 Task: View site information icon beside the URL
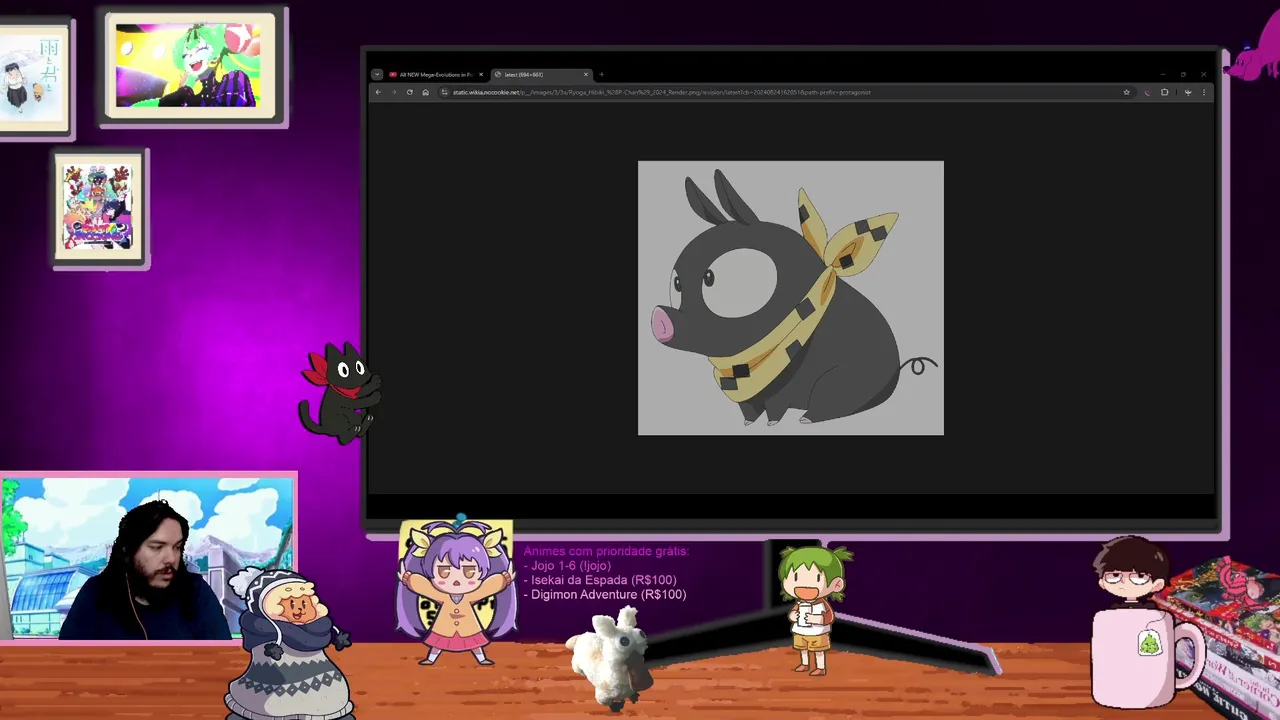(x=444, y=92)
